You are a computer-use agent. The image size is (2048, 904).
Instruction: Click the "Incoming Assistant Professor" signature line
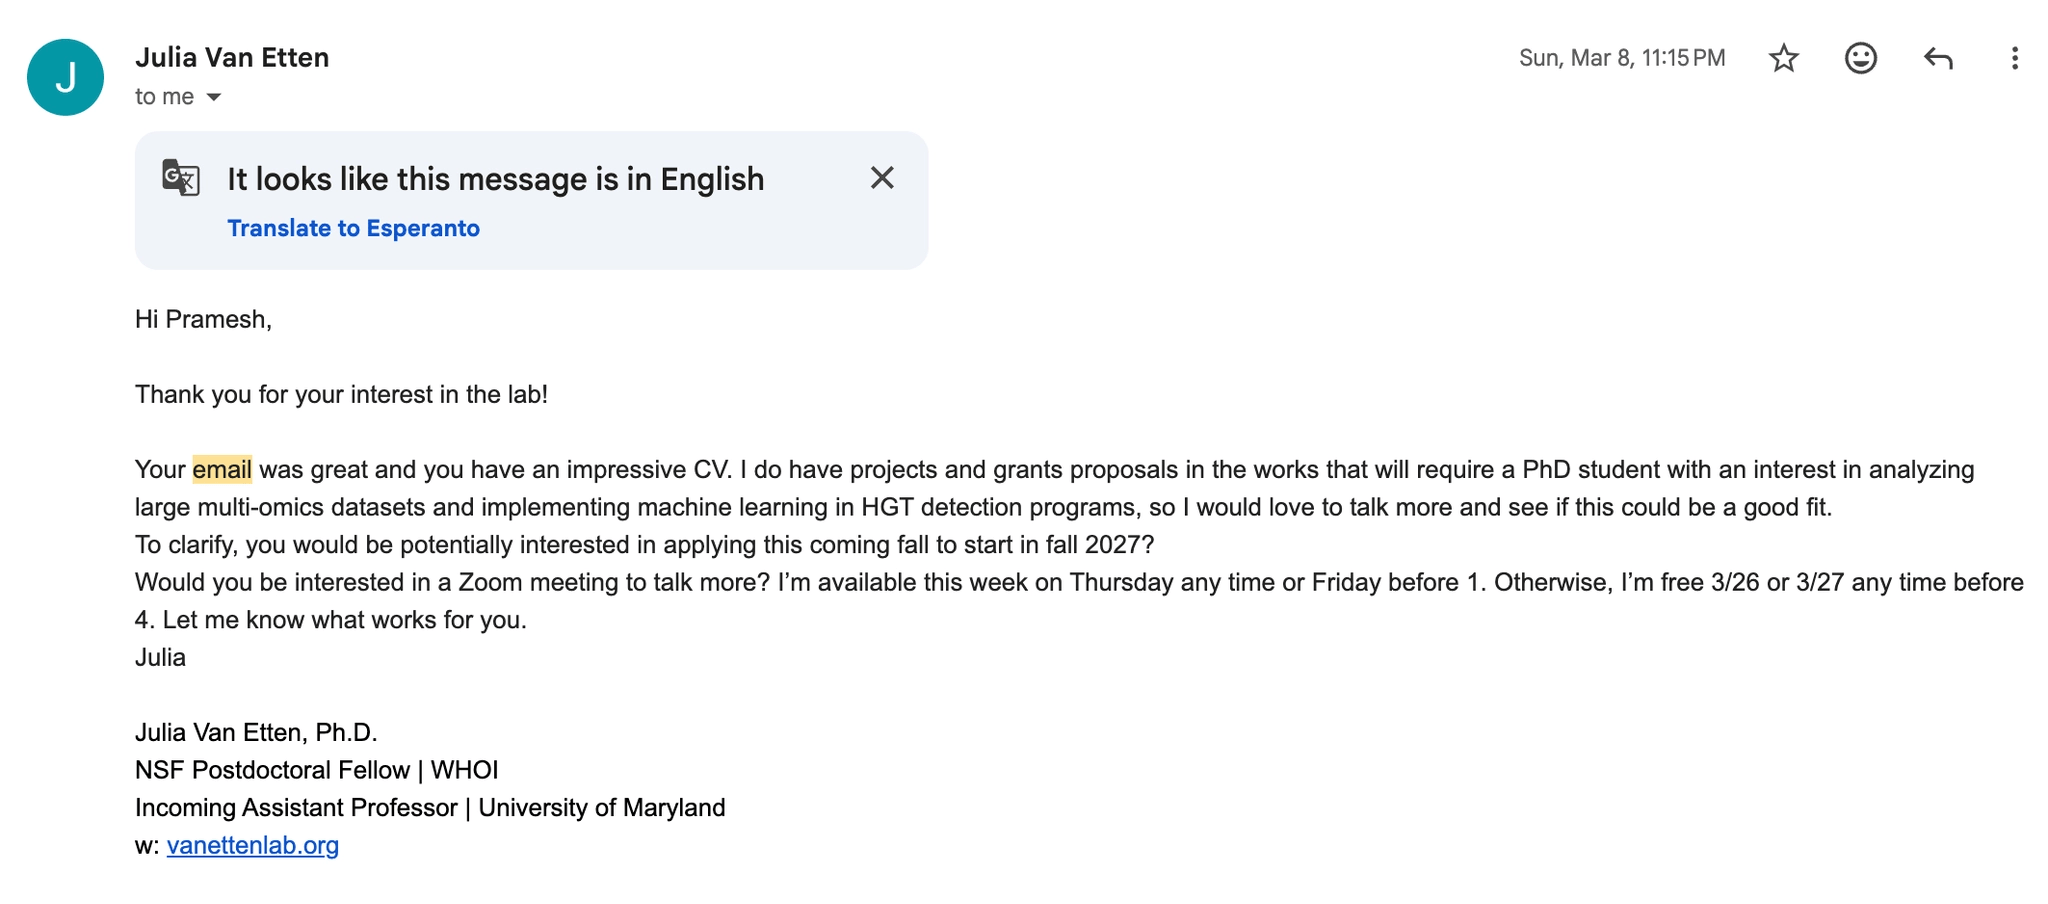[430, 807]
